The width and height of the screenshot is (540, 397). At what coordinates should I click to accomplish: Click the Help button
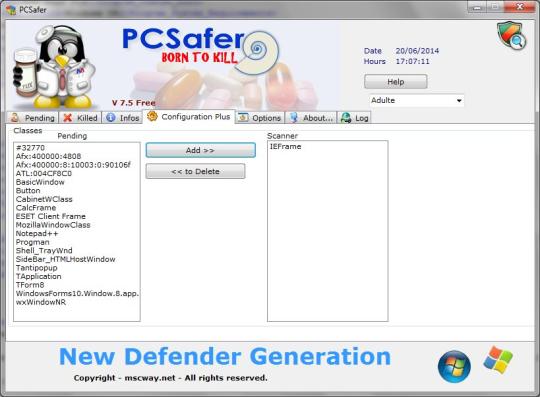396,82
